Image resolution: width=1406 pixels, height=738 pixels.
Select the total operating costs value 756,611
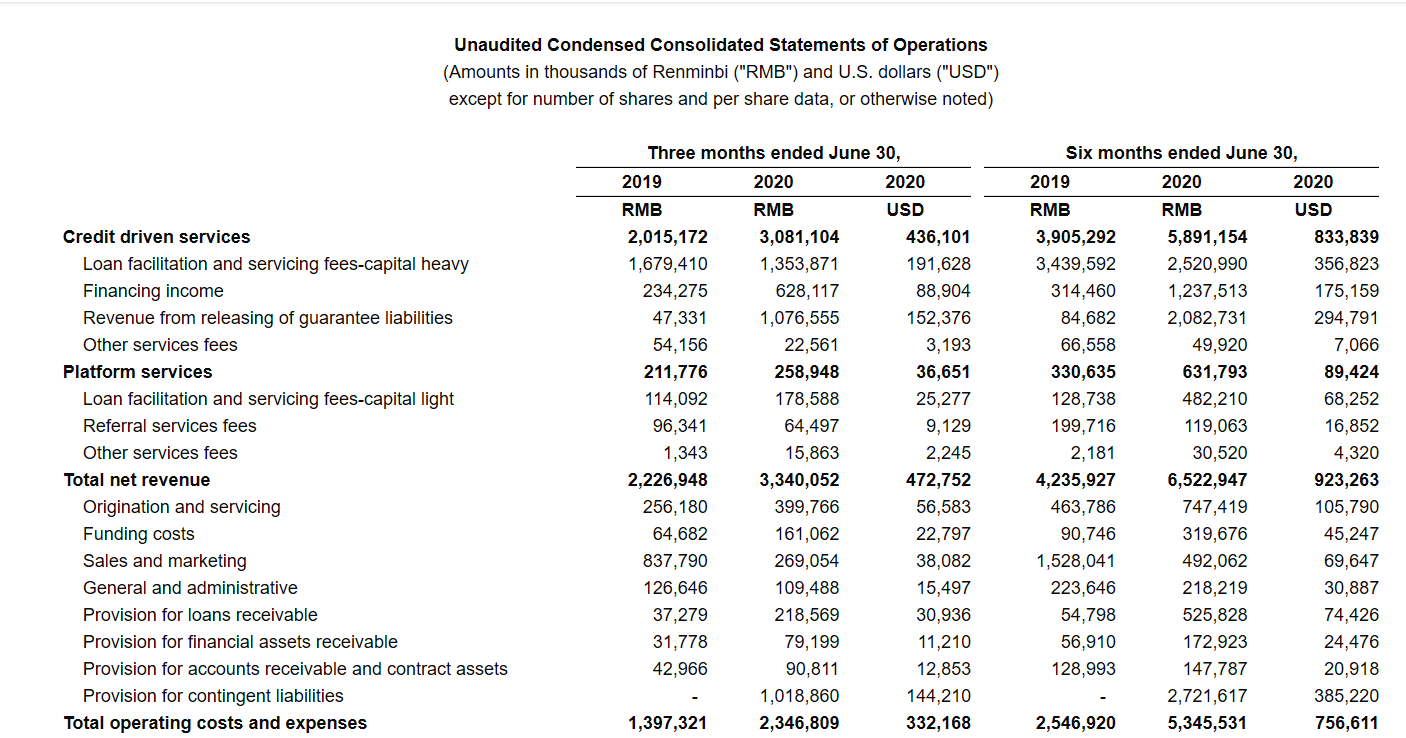(x=1346, y=723)
